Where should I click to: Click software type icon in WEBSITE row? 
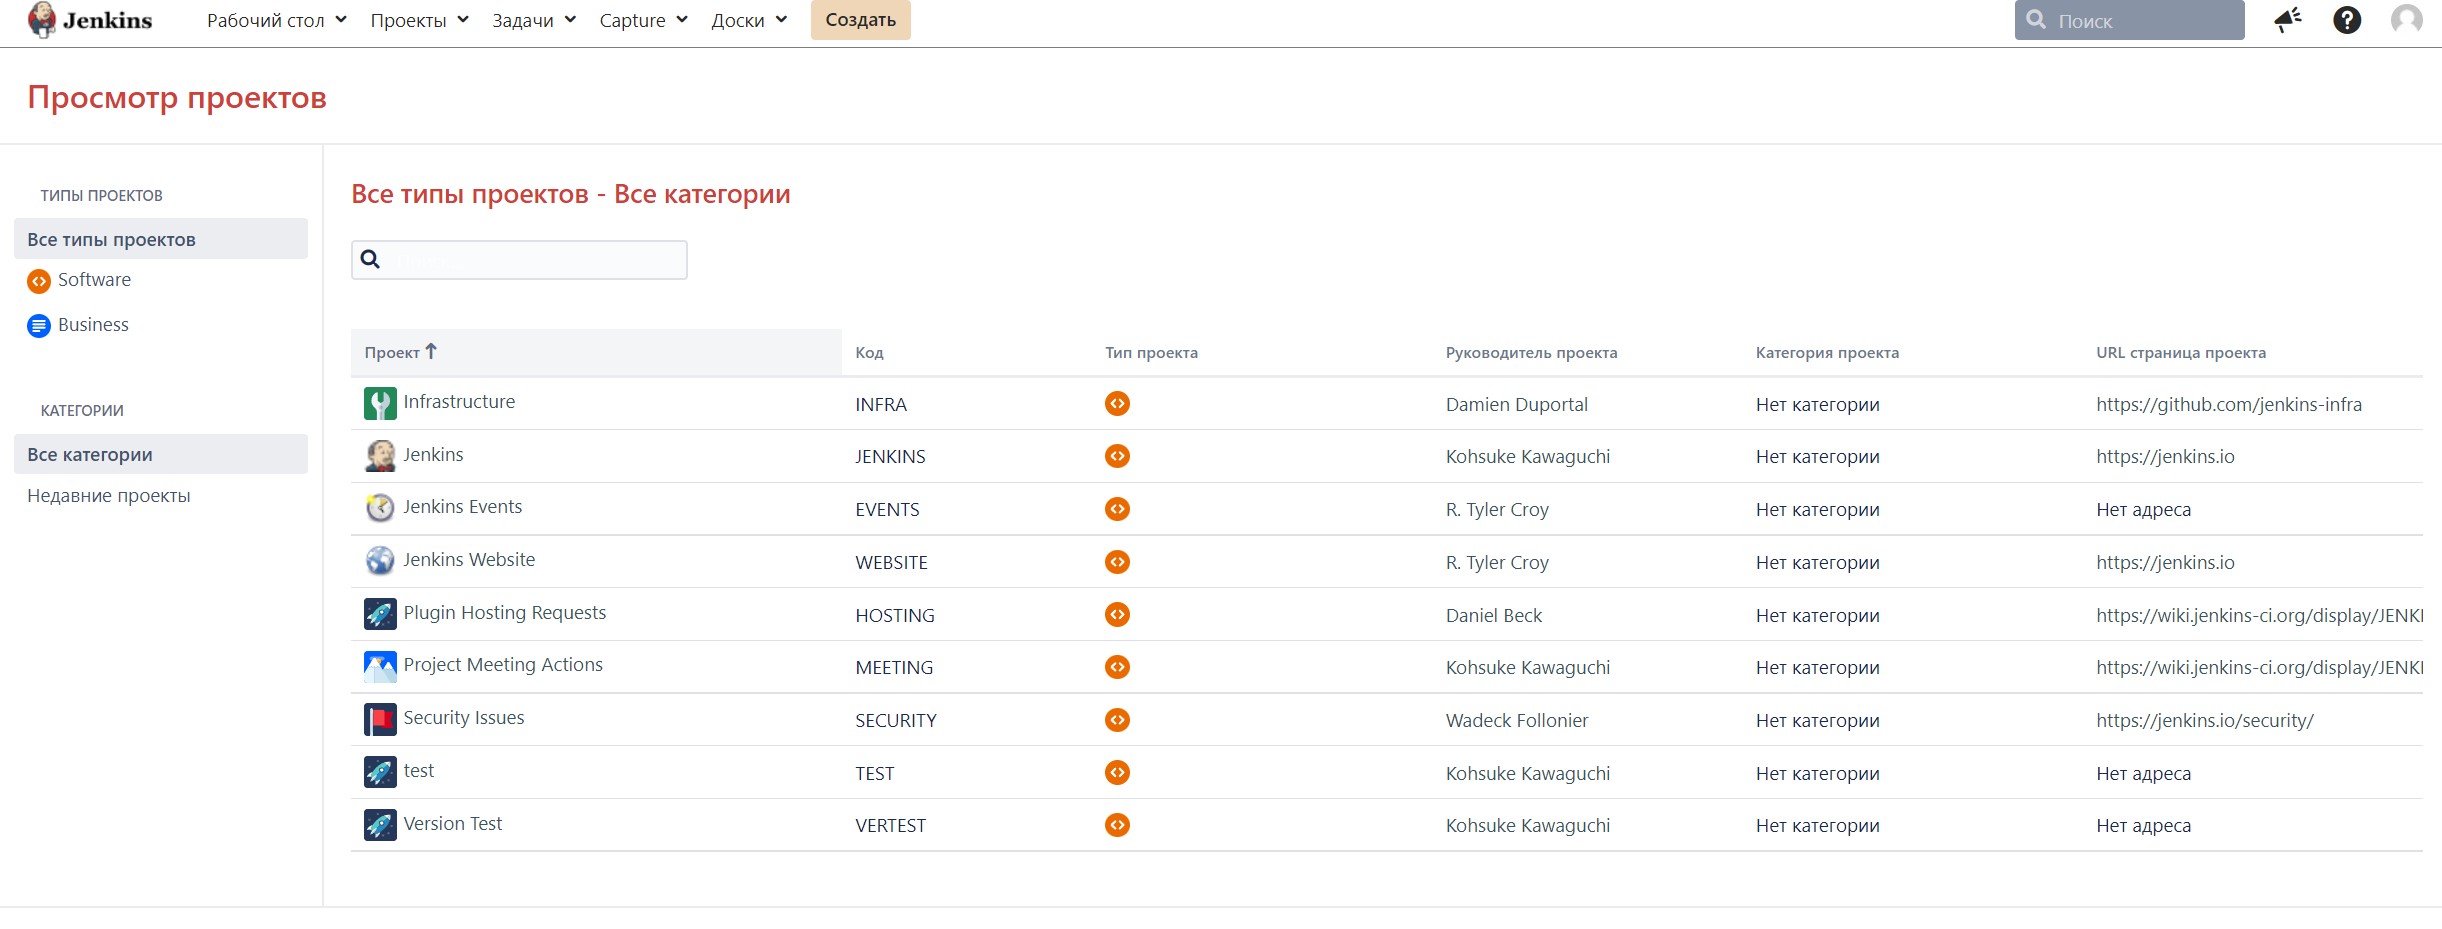[x=1117, y=562]
